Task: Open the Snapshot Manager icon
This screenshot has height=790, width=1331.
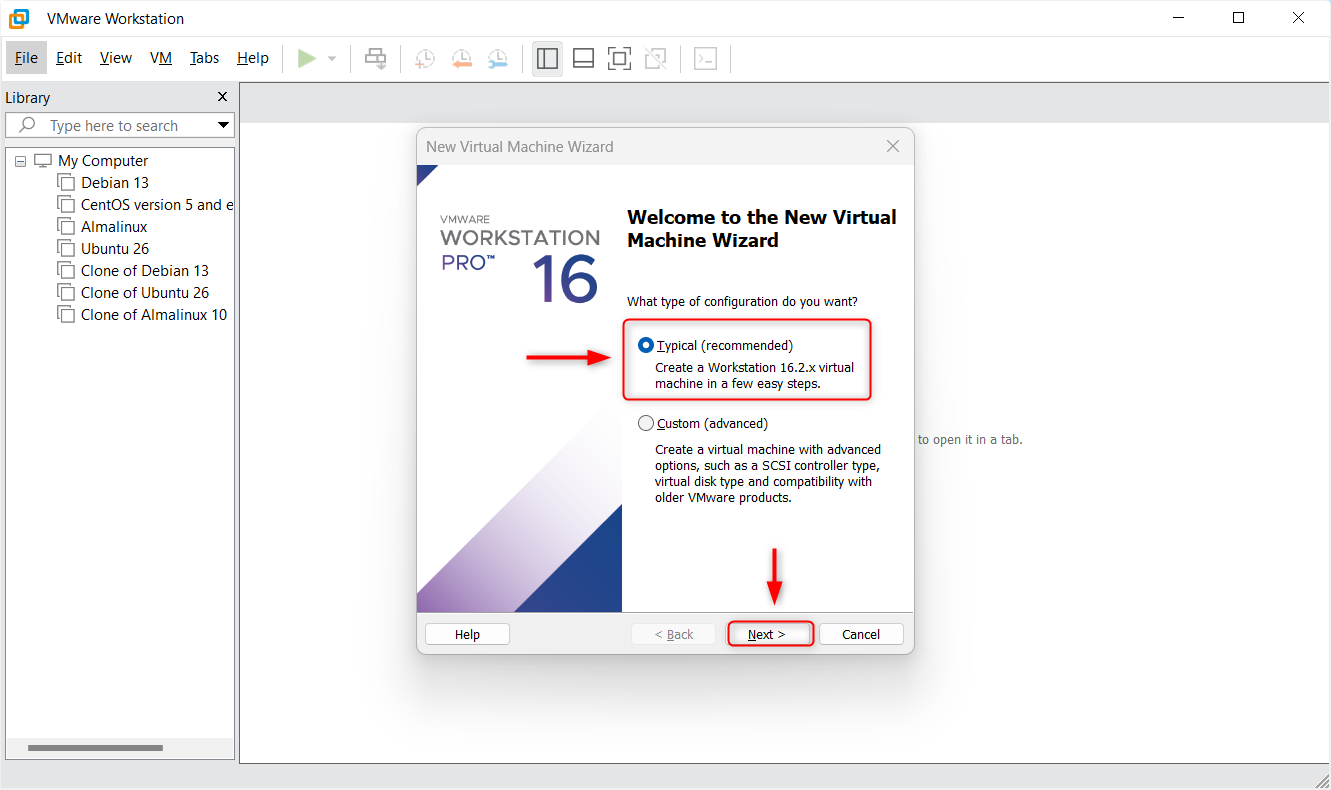Action: click(x=497, y=59)
